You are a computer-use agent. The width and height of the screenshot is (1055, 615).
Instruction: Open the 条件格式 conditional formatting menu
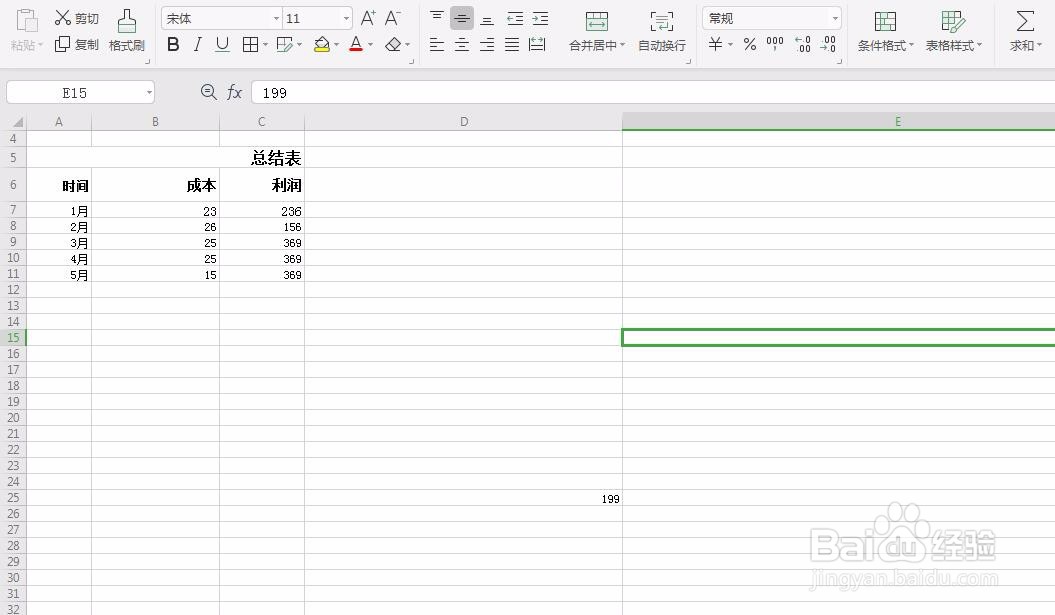pyautogui.click(x=883, y=30)
